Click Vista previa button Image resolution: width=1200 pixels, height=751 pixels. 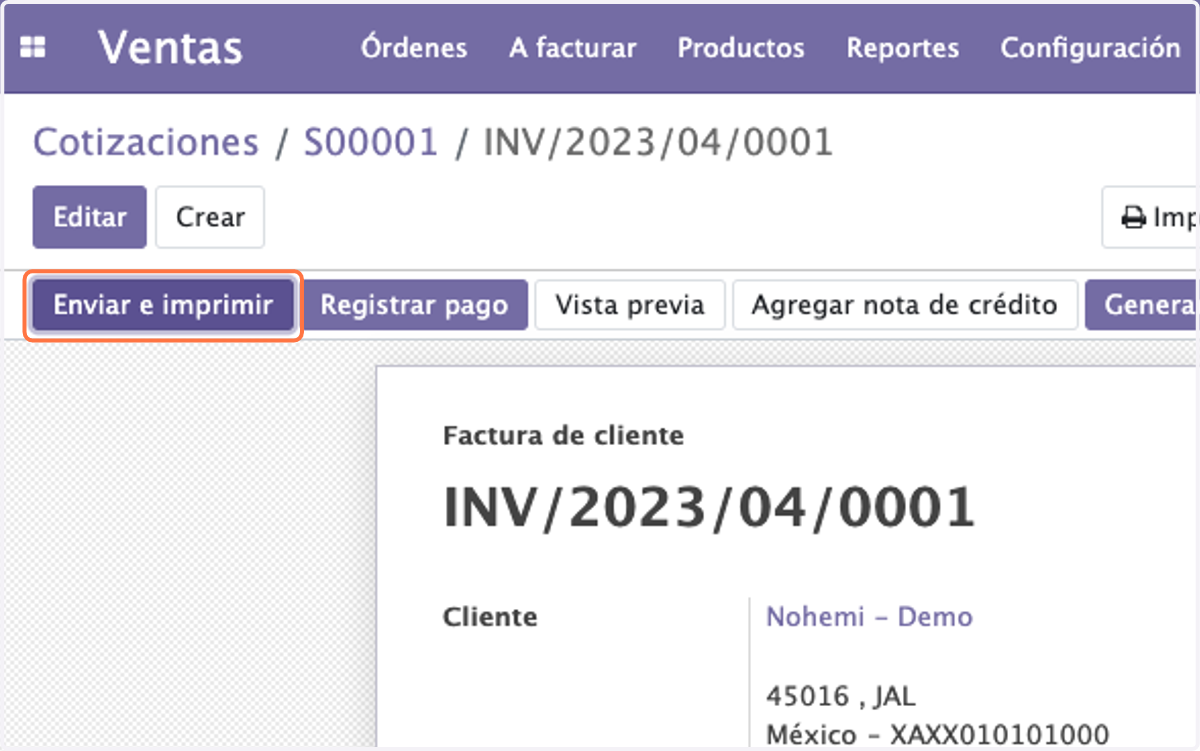(x=629, y=305)
